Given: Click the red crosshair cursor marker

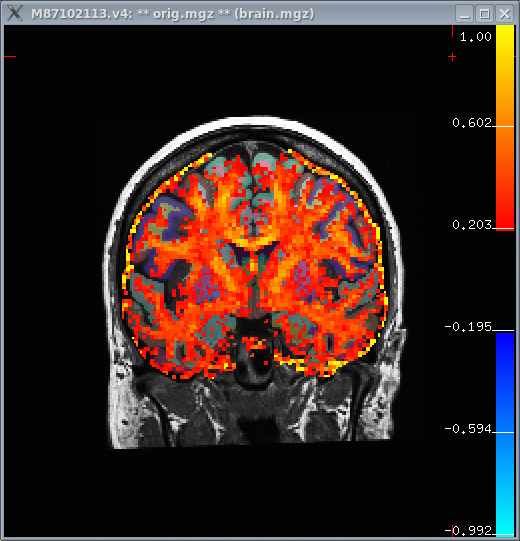Looking at the screenshot, I should (x=452, y=57).
